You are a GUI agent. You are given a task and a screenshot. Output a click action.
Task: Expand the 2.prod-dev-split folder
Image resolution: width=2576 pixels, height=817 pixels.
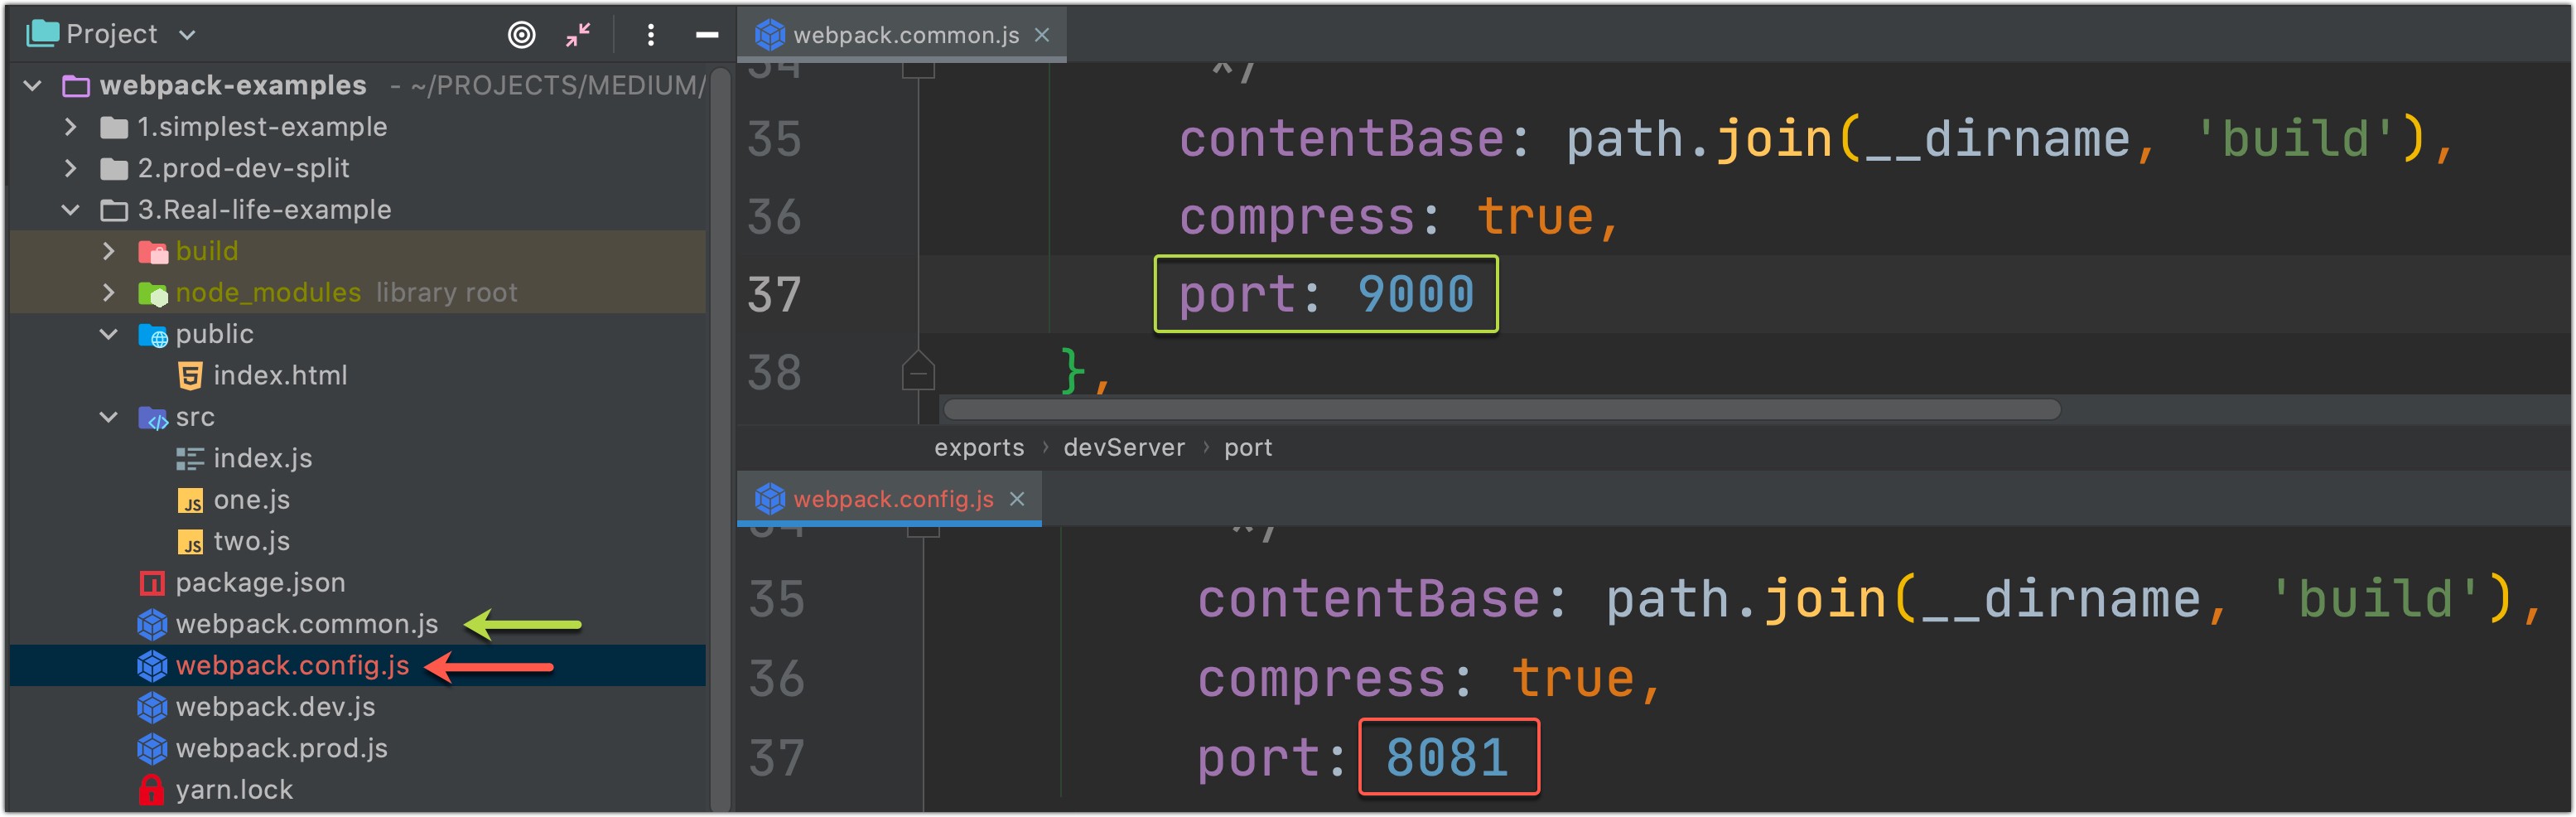70,168
